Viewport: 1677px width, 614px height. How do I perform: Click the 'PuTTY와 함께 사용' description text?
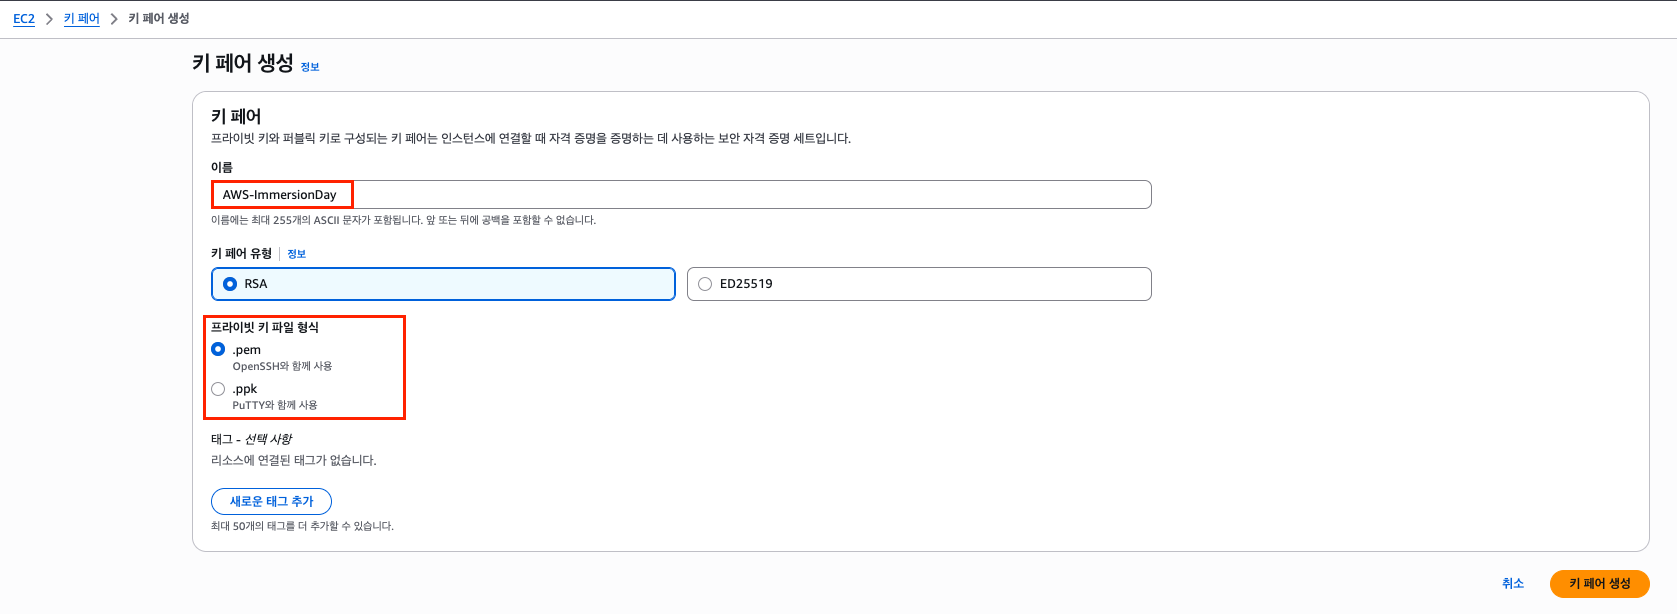click(x=275, y=405)
